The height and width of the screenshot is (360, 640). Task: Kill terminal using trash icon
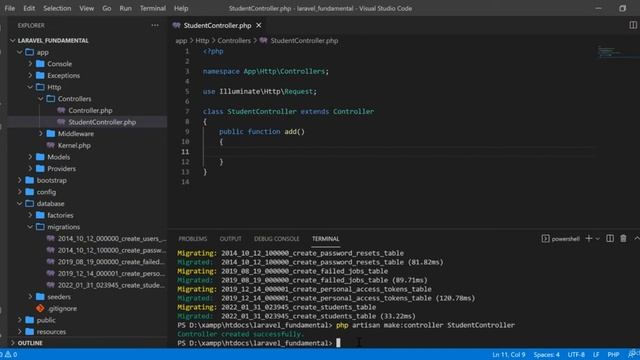click(x=623, y=239)
